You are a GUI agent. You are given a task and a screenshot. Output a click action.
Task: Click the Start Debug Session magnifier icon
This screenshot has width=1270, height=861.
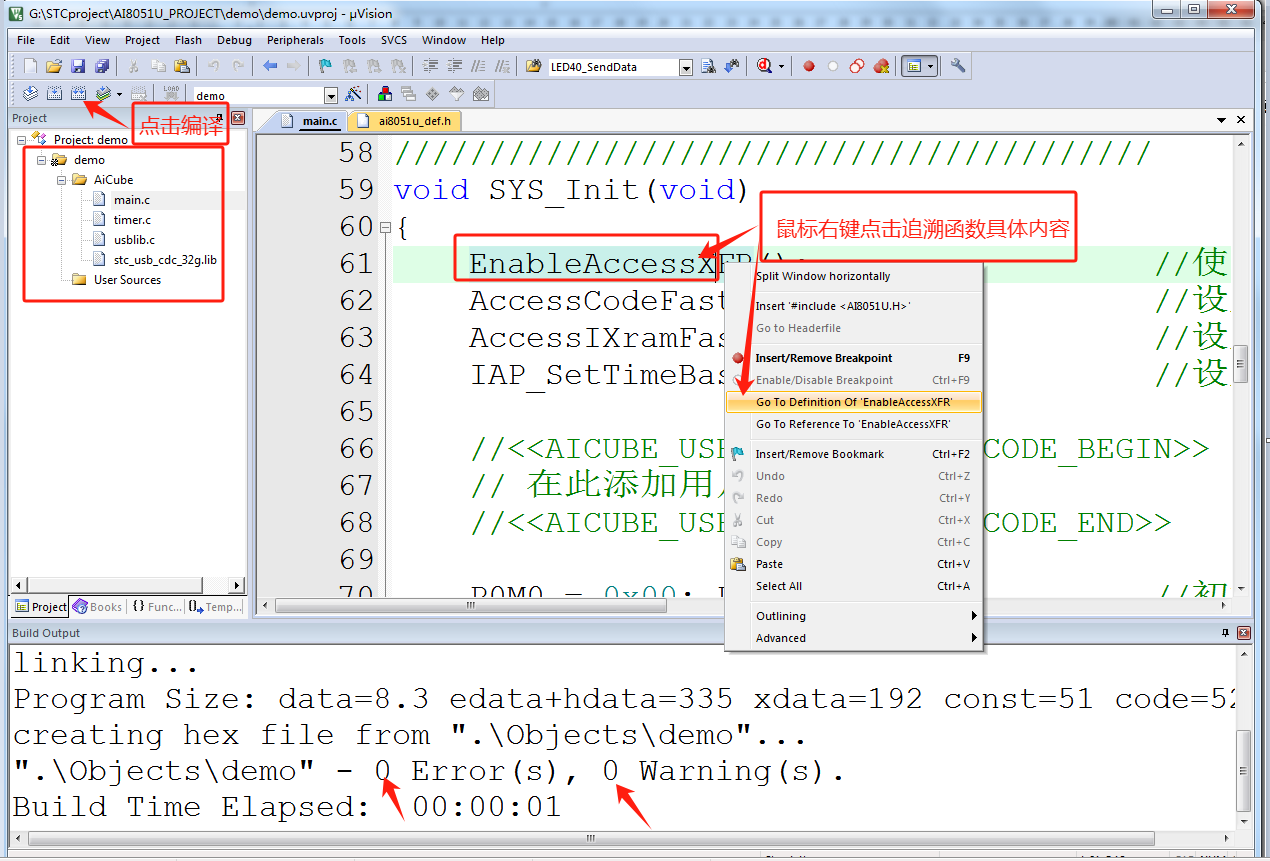(765, 66)
